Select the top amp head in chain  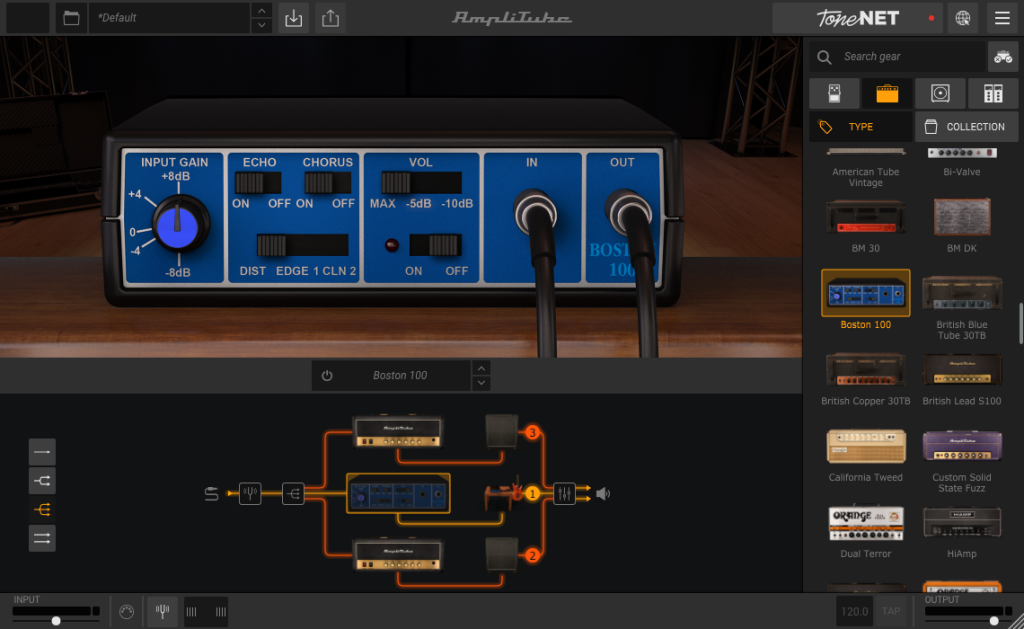tap(398, 431)
